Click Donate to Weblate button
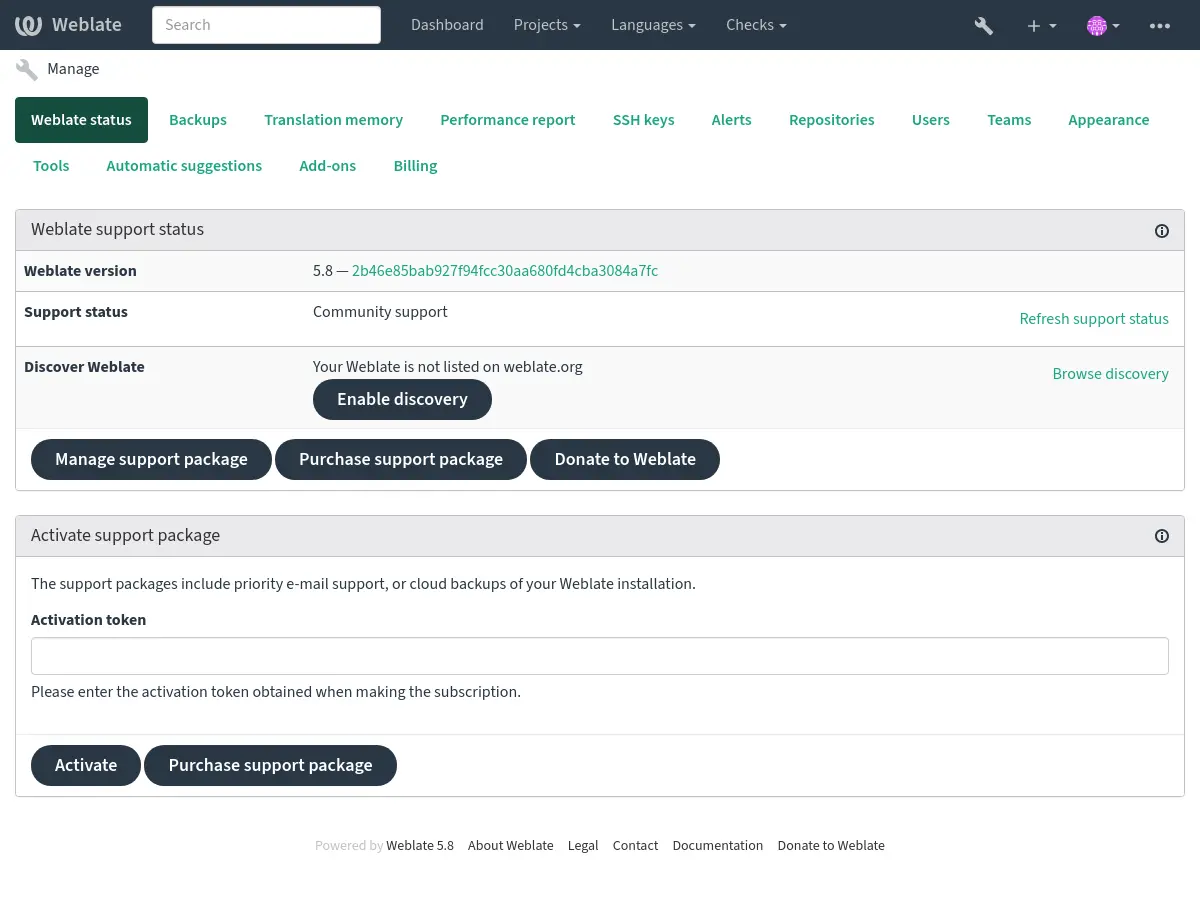The image size is (1200, 905). point(625,459)
